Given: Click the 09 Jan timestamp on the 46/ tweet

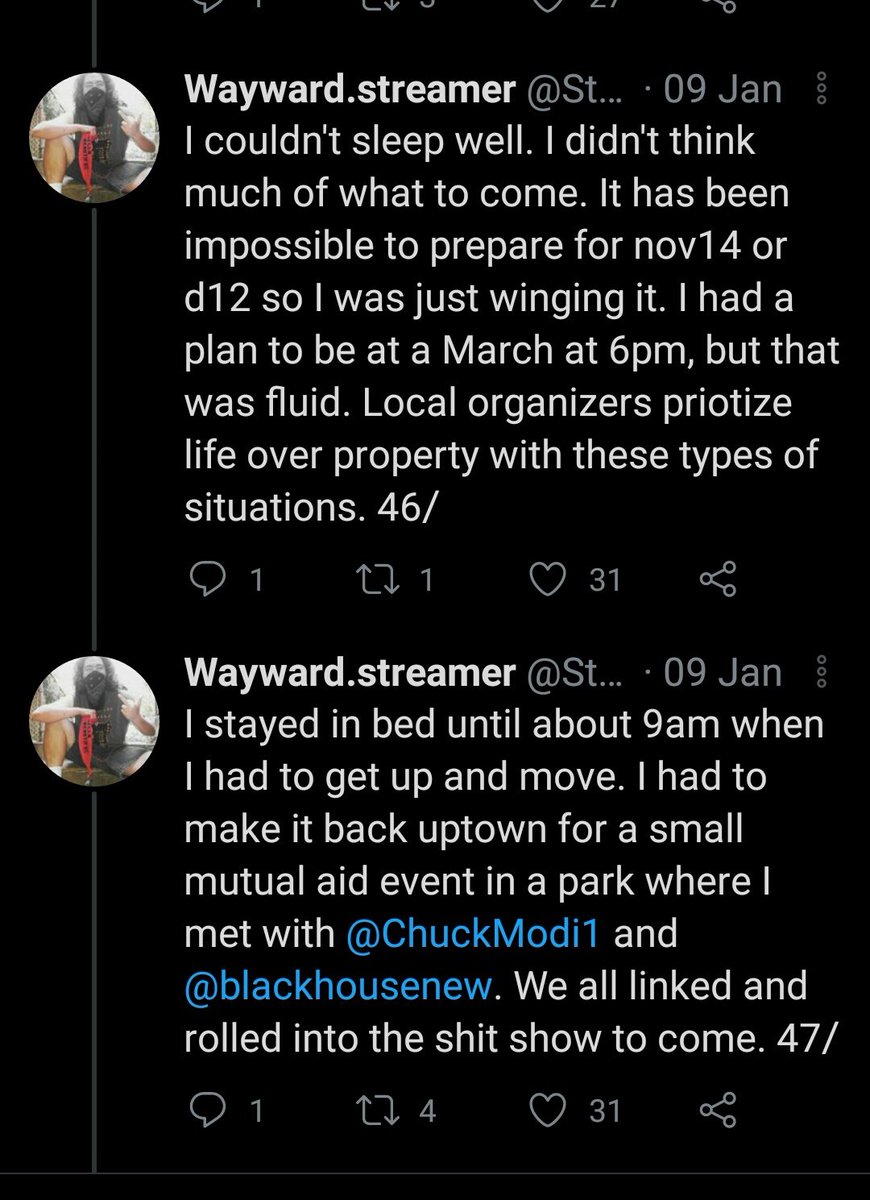Looking at the screenshot, I should click(x=722, y=90).
